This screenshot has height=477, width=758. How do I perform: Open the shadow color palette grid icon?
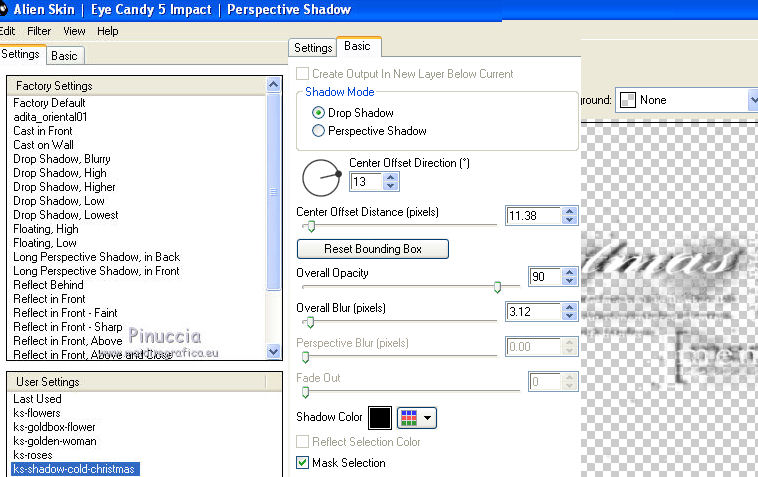pyautogui.click(x=409, y=418)
